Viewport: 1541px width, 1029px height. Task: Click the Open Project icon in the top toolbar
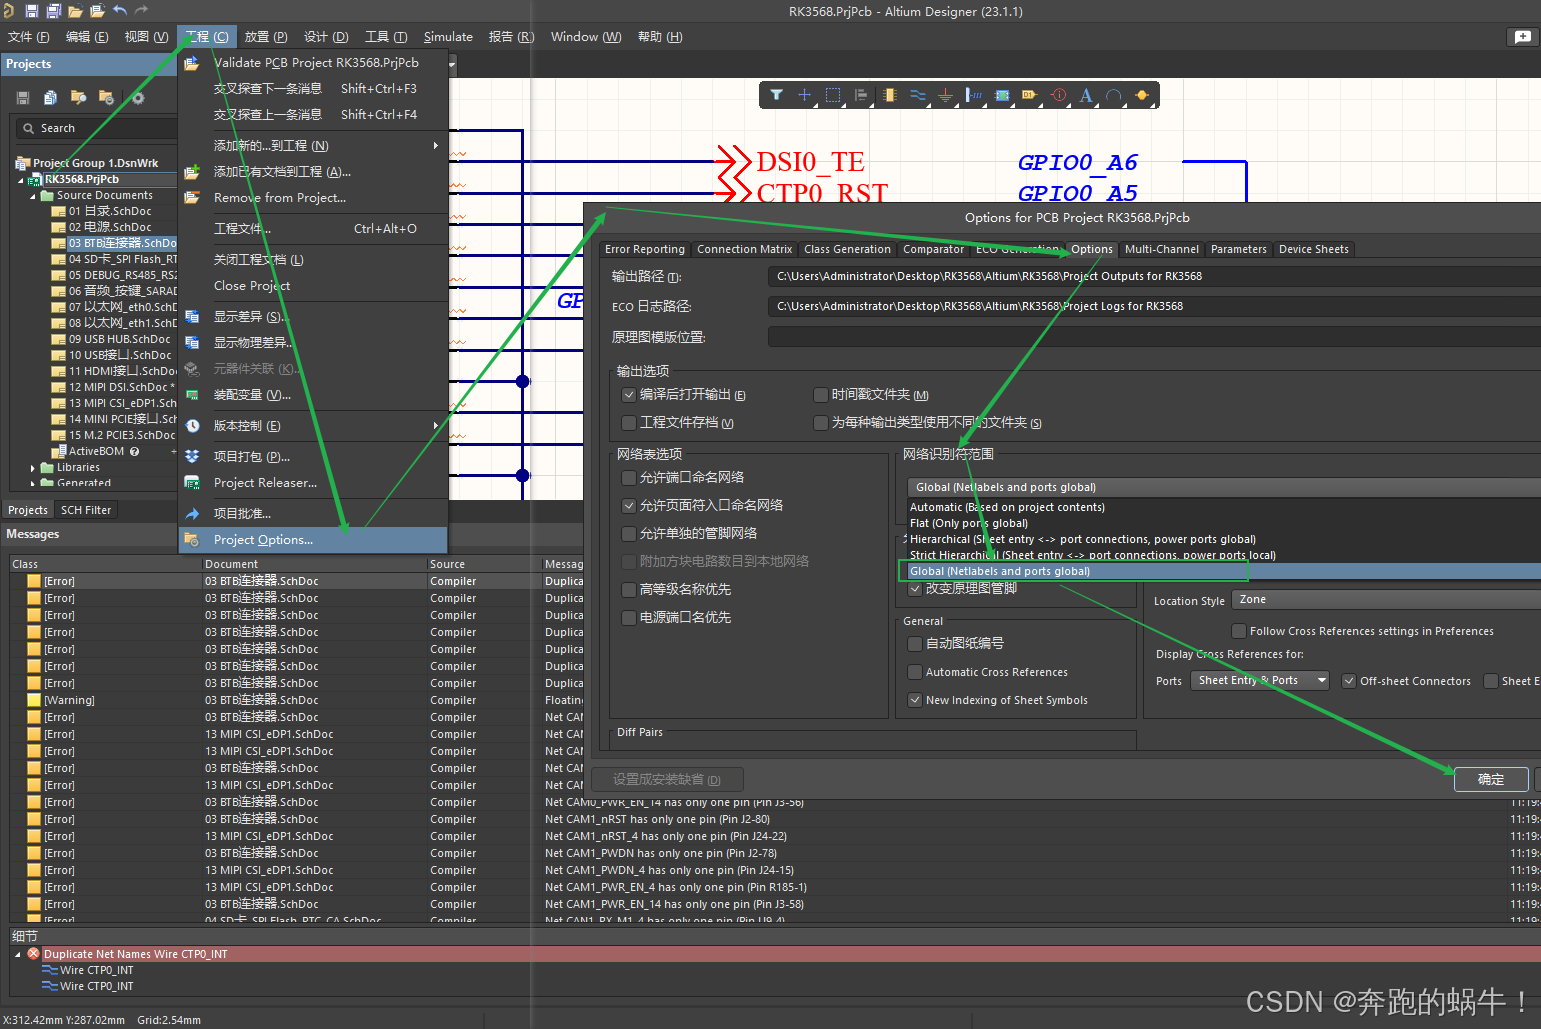pos(97,11)
